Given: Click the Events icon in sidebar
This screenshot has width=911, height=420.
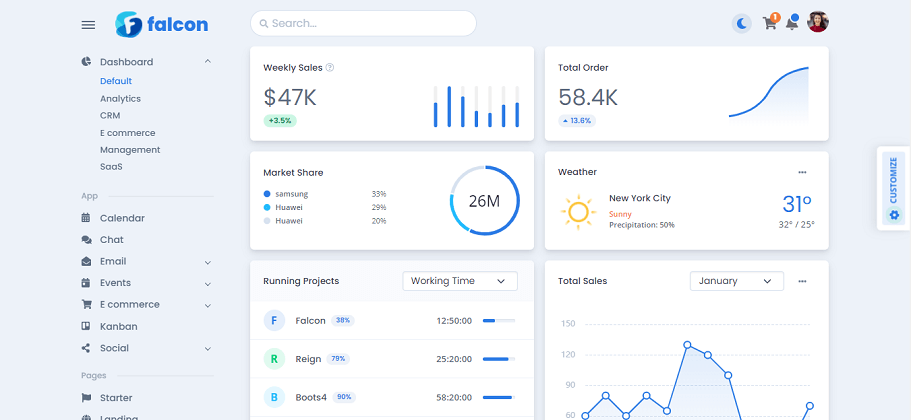Looking at the screenshot, I should pos(86,283).
